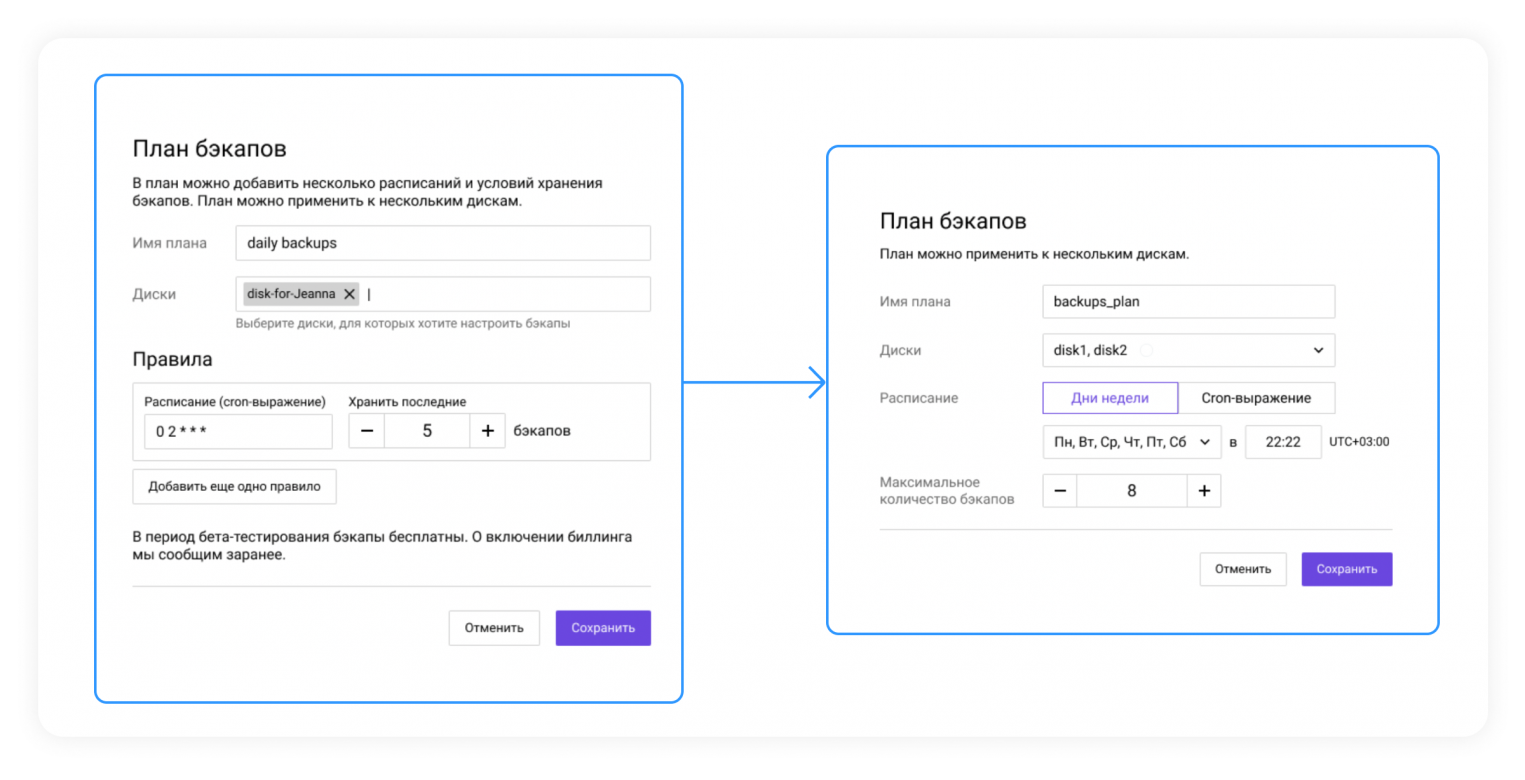Open the disk1, disk2 dropdown chevron
Screen dimensions: 1525x780
coord(1318,351)
